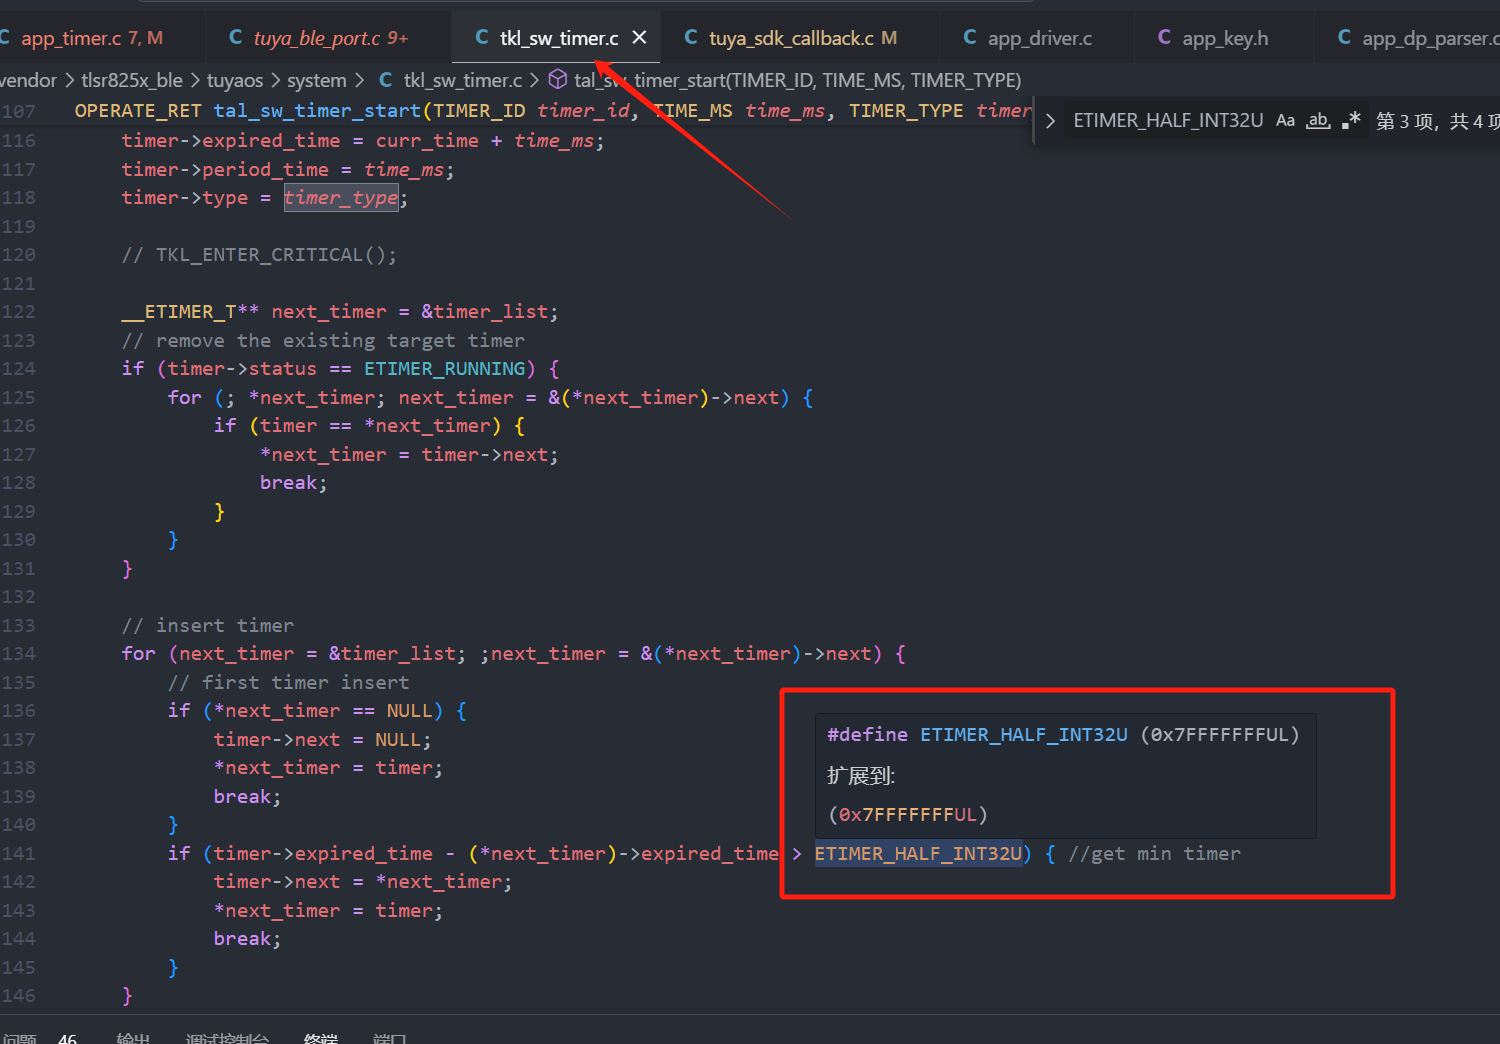Open the tal_sw_timer_start symbol breadcrumb
1500x1044 pixels.
786,80
